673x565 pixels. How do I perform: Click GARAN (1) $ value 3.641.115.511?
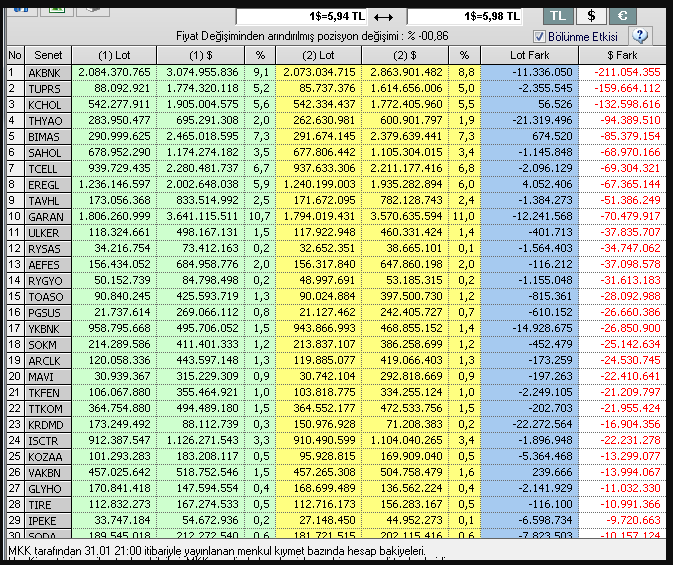click(x=202, y=216)
